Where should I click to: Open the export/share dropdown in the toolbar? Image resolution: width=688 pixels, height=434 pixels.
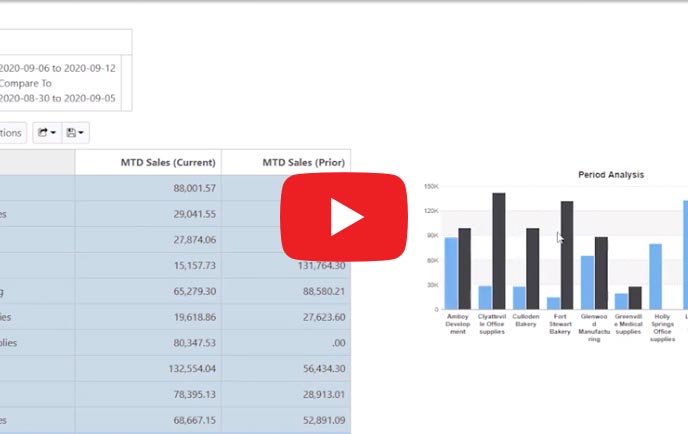click(x=46, y=132)
